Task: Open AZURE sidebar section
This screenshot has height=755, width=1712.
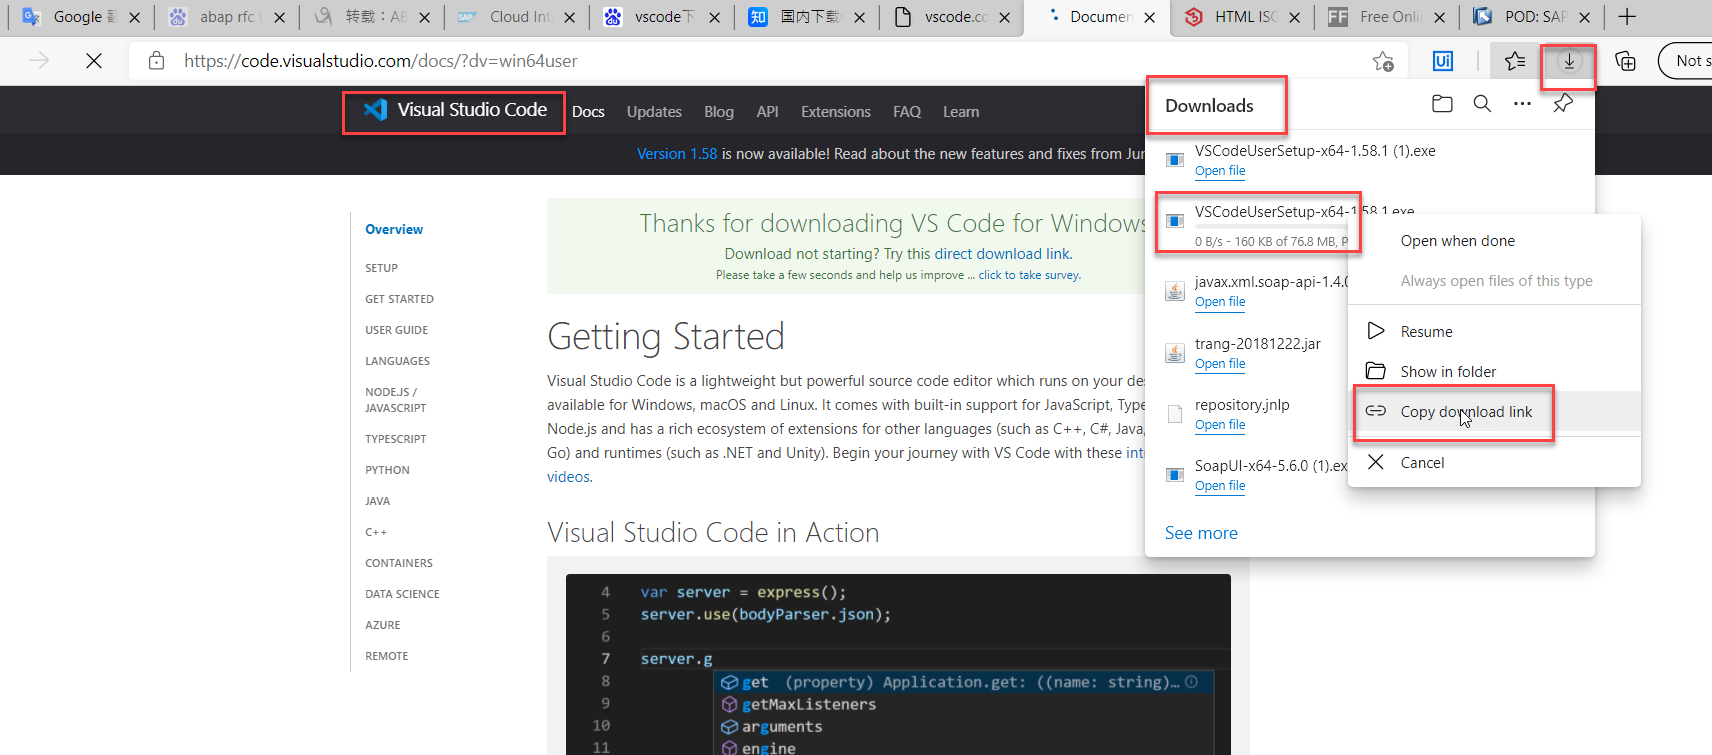Action: pyautogui.click(x=382, y=625)
